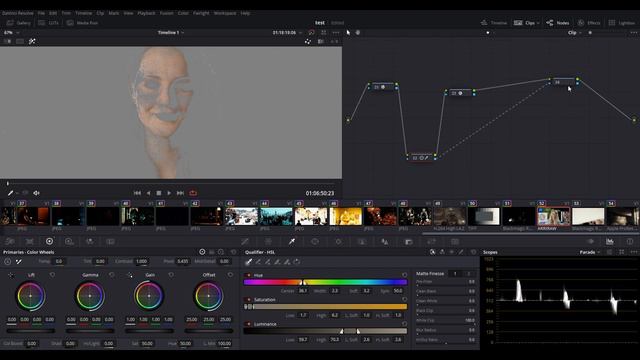
Task: Toggle the Luminance qualifier on or off
Action: click(x=249, y=324)
